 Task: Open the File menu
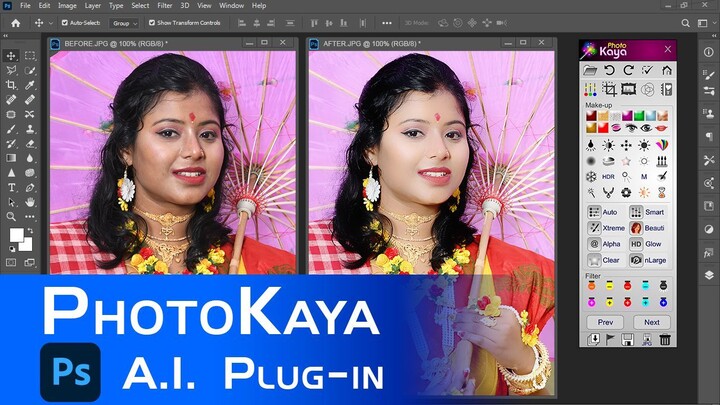click(x=25, y=6)
